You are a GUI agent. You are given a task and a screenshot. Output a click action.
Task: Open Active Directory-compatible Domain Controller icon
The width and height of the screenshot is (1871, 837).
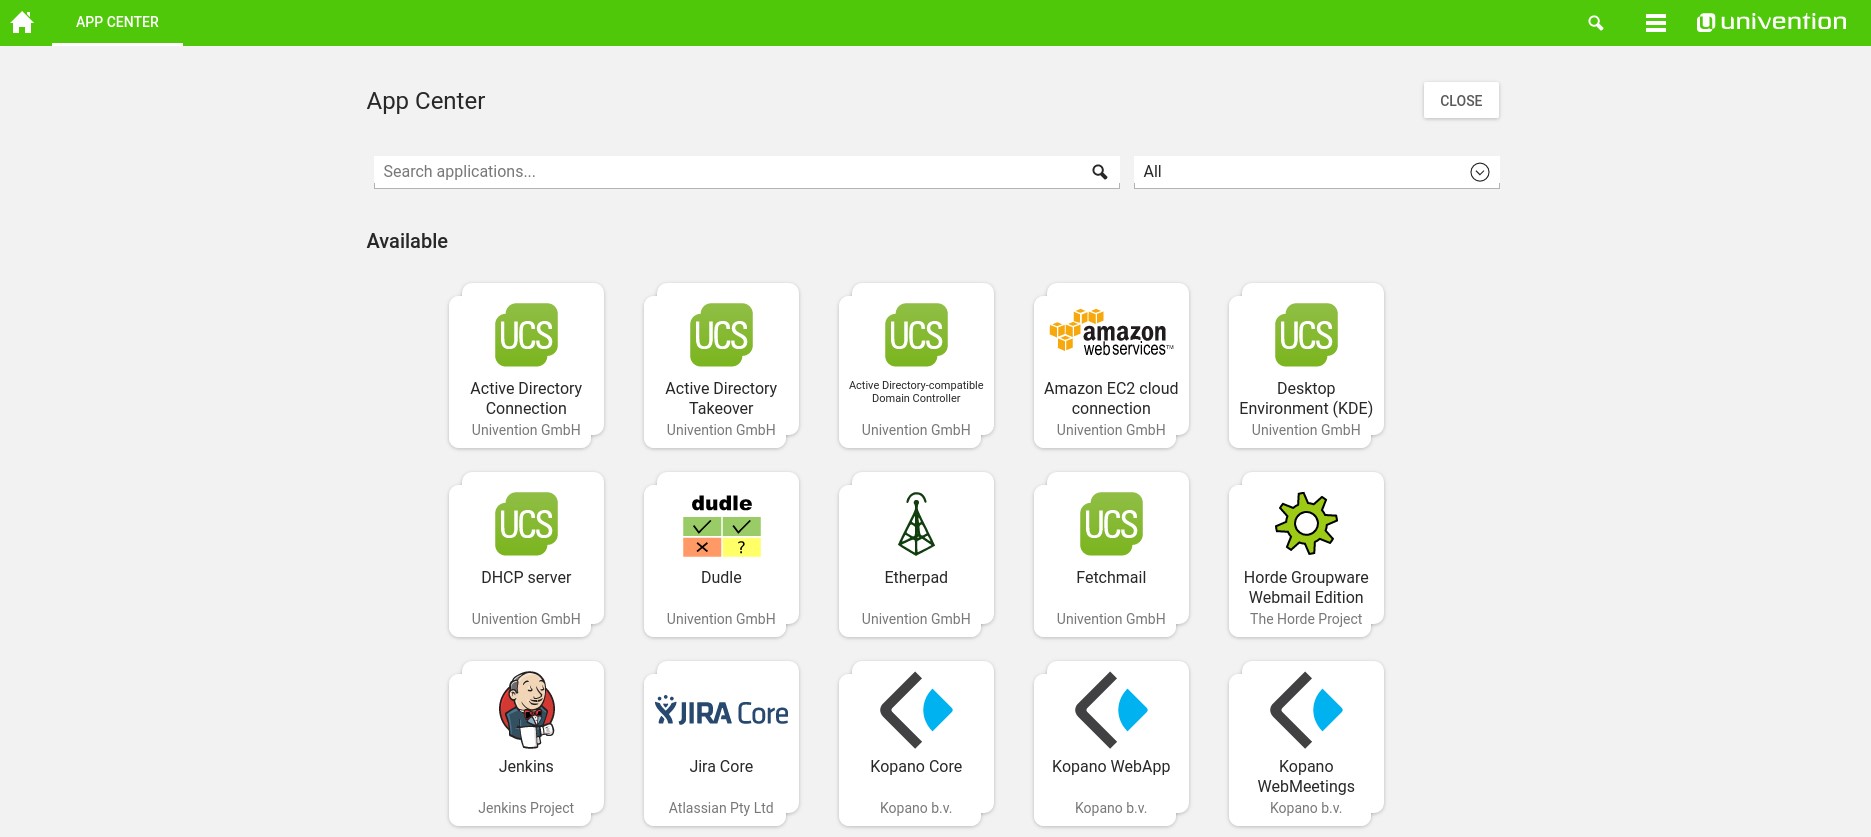(x=916, y=335)
